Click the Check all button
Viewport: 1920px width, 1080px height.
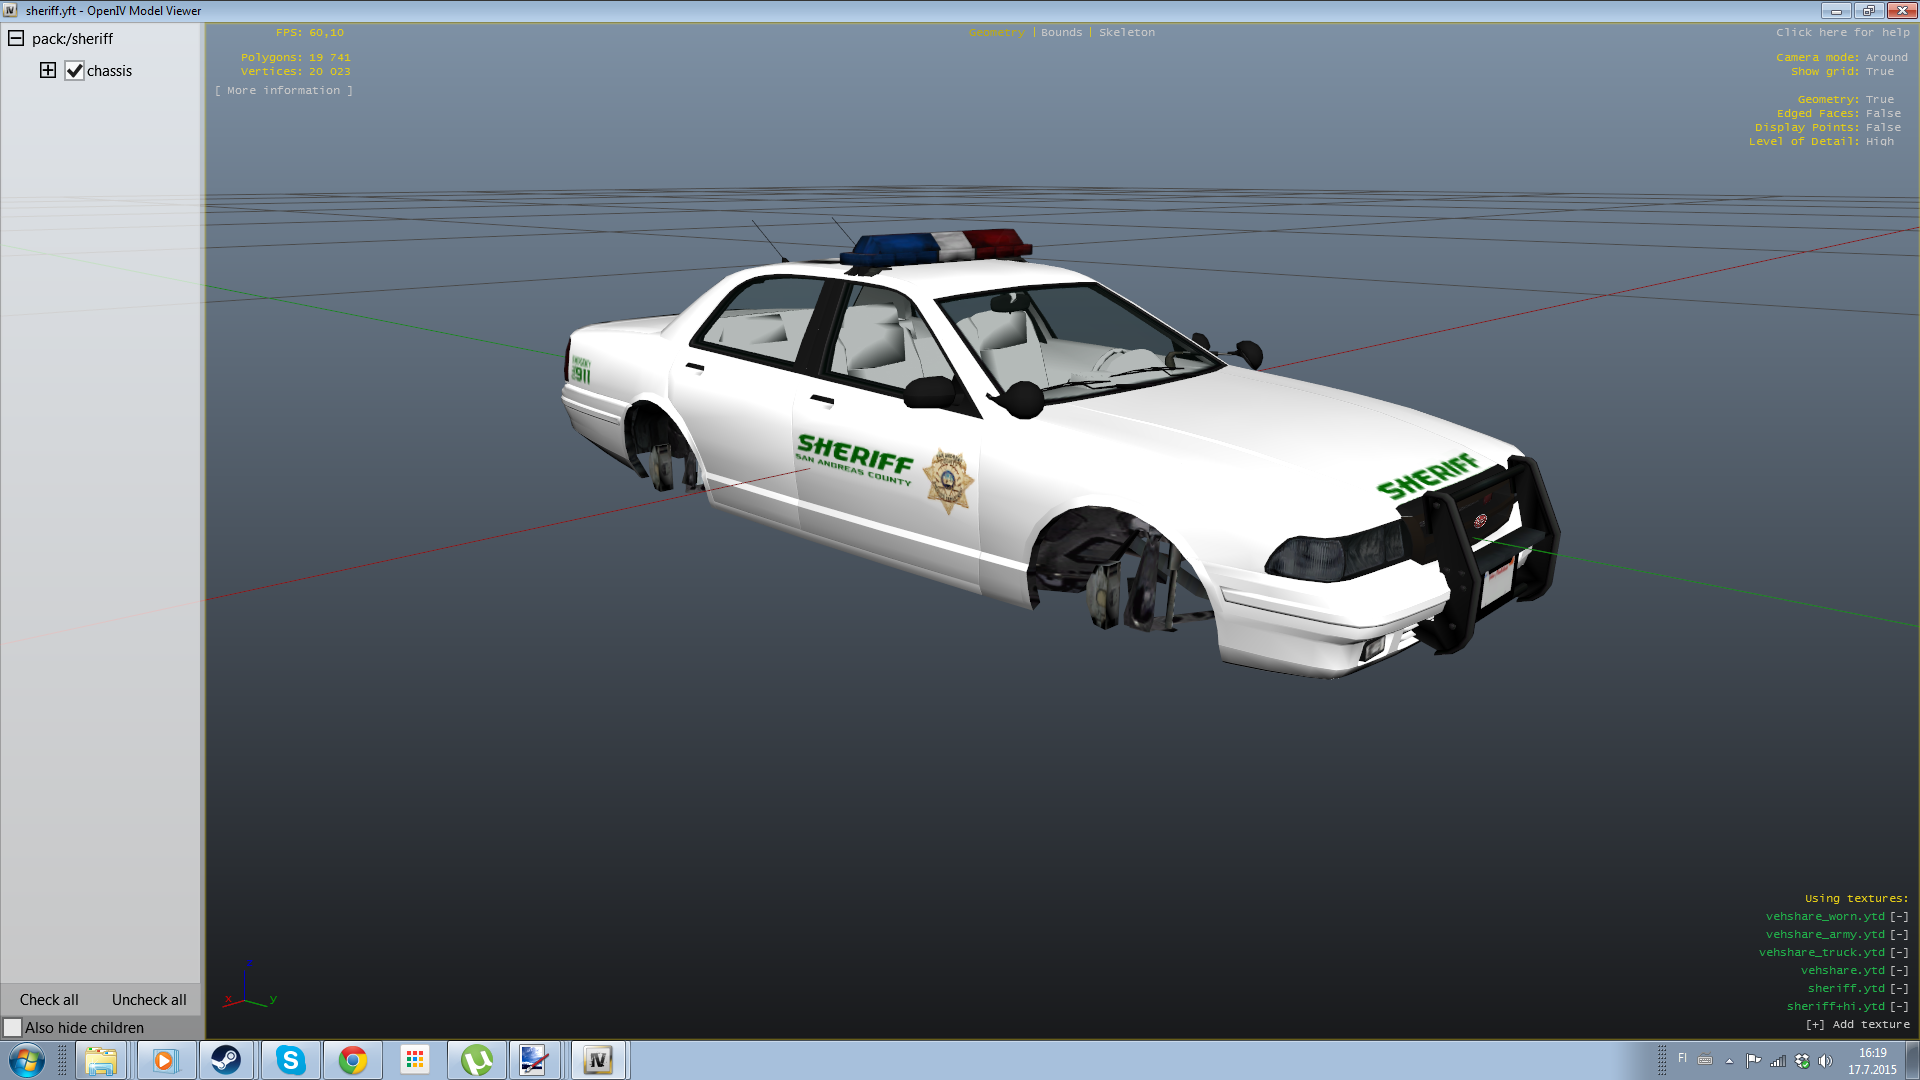pos(49,999)
